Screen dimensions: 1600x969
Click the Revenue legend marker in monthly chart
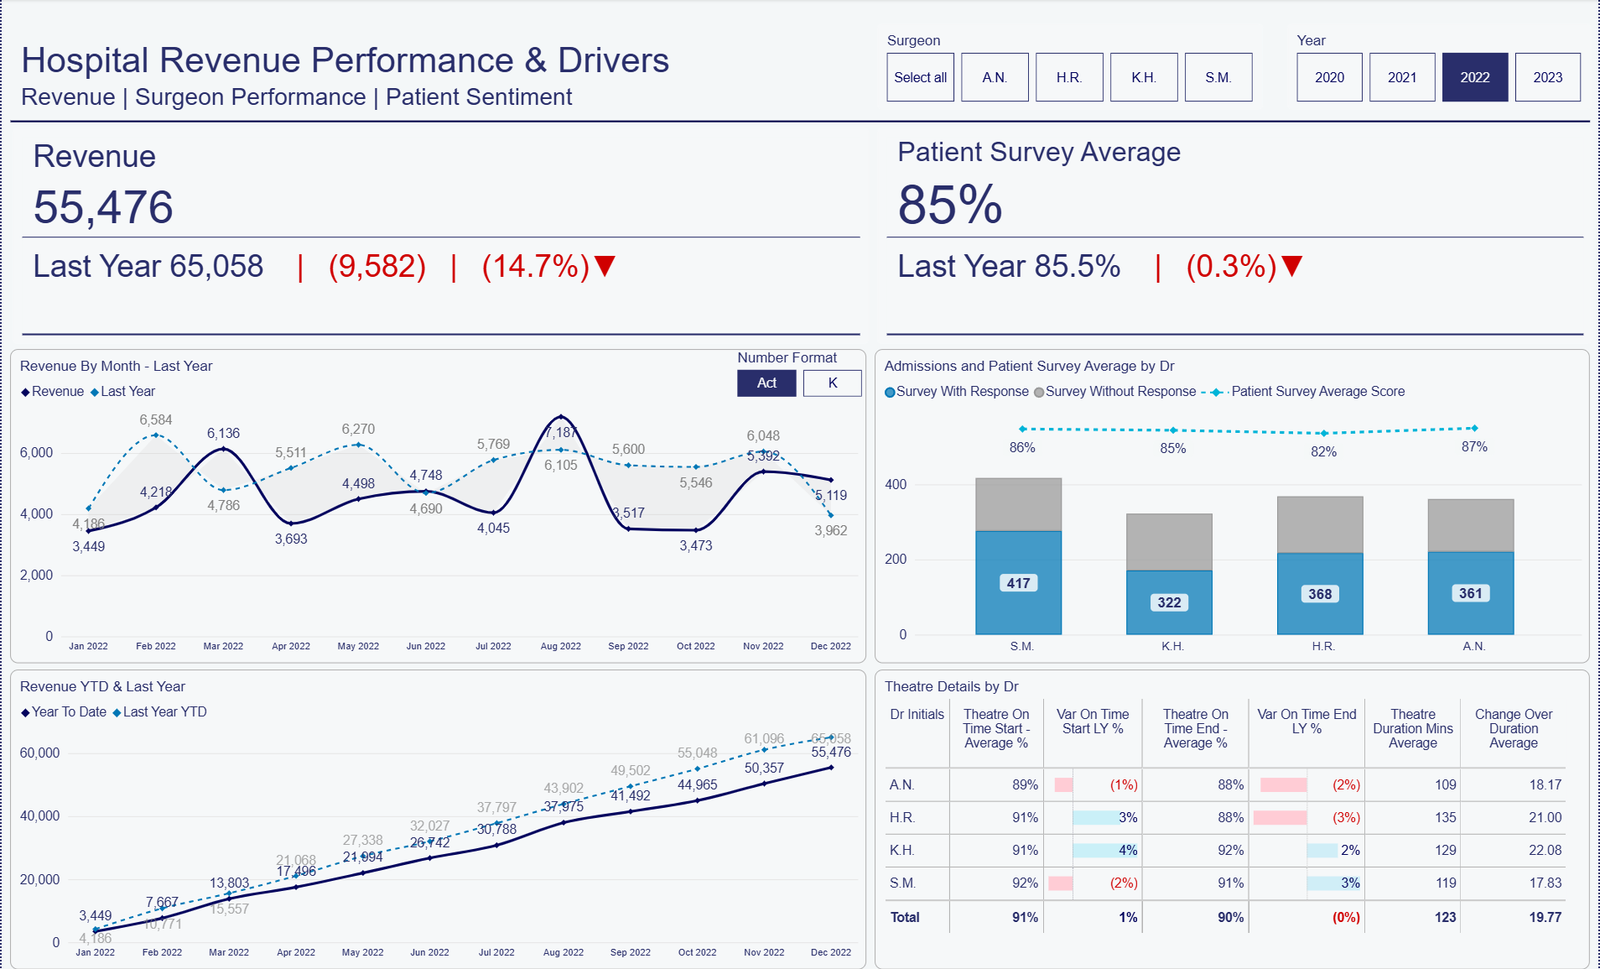click(x=26, y=392)
